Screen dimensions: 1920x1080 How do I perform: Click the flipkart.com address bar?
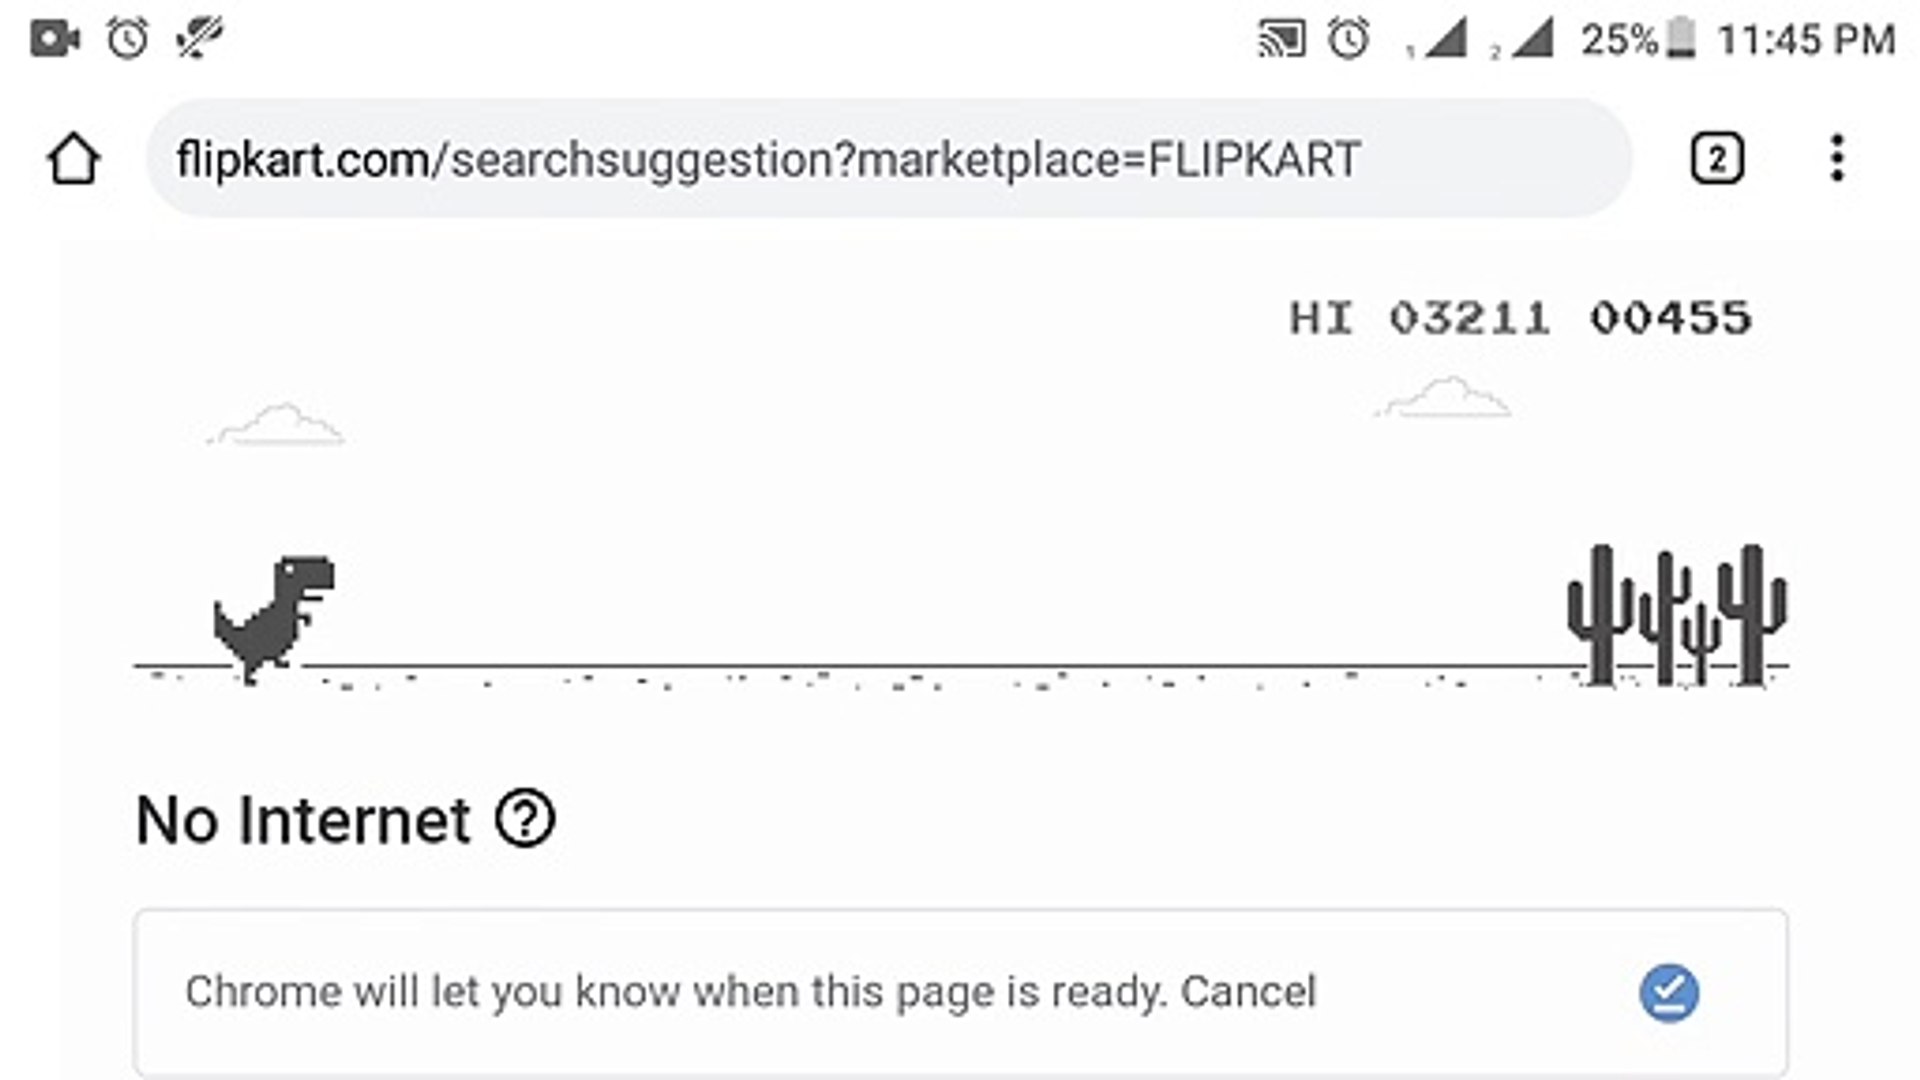click(x=889, y=159)
